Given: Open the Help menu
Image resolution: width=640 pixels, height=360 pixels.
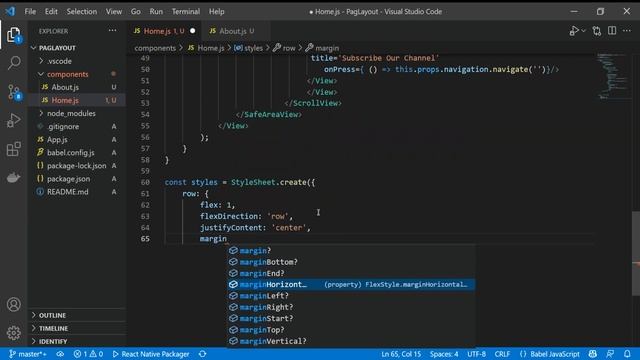Looking at the screenshot, I should (217, 11).
